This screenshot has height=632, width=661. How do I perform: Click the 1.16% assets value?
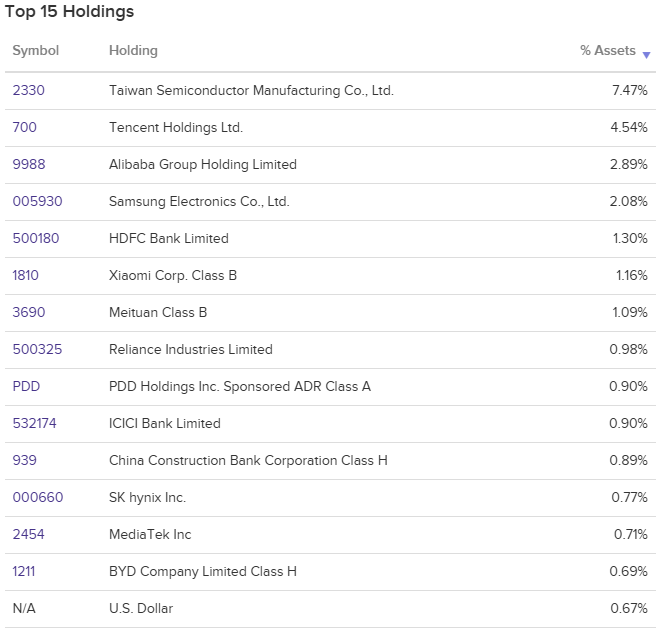632,275
